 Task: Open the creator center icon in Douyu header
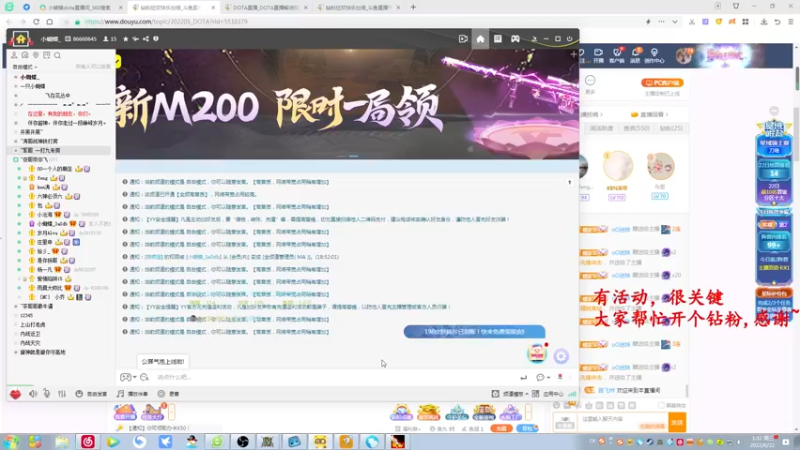point(654,56)
